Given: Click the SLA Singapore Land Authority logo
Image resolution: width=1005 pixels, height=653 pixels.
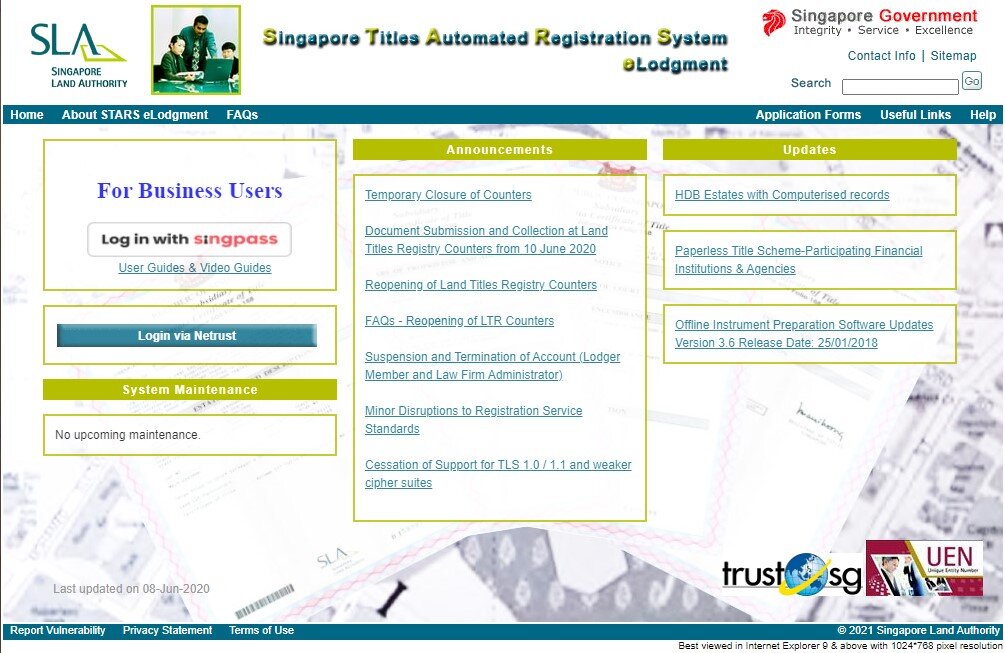Looking at the screenshot, I should (x=78, y=55).
